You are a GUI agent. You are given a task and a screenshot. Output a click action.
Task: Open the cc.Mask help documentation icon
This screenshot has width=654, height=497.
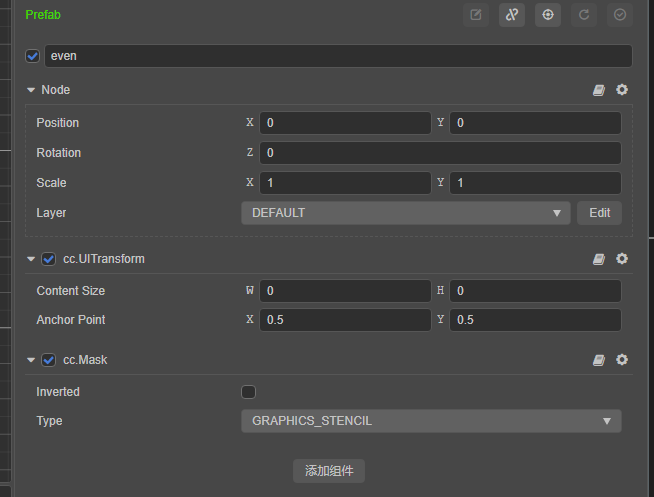pyautogui.click(x=599, y=360)
